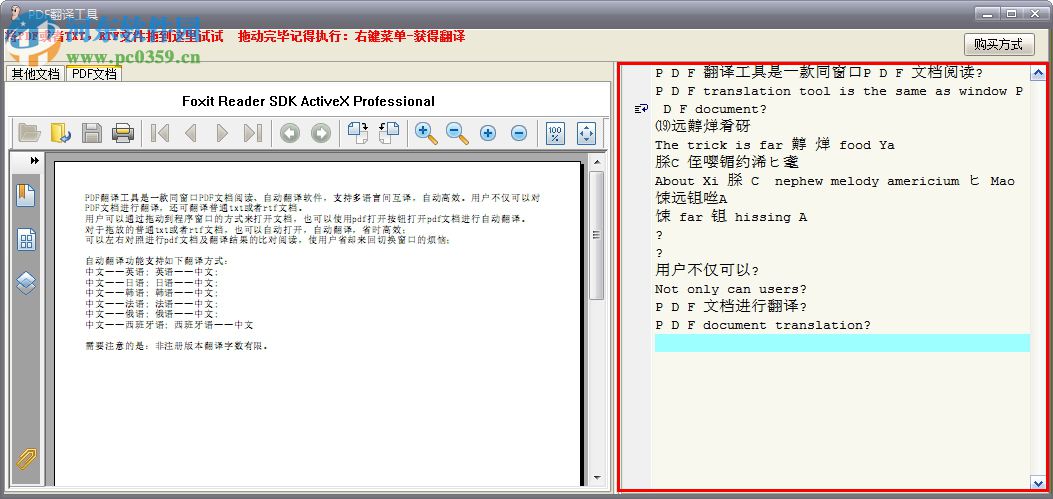Select the magnifier zoom-out tool
The height and width of the screenshot is (499, 1053).
pyautogui.click(x=457, y=133)
